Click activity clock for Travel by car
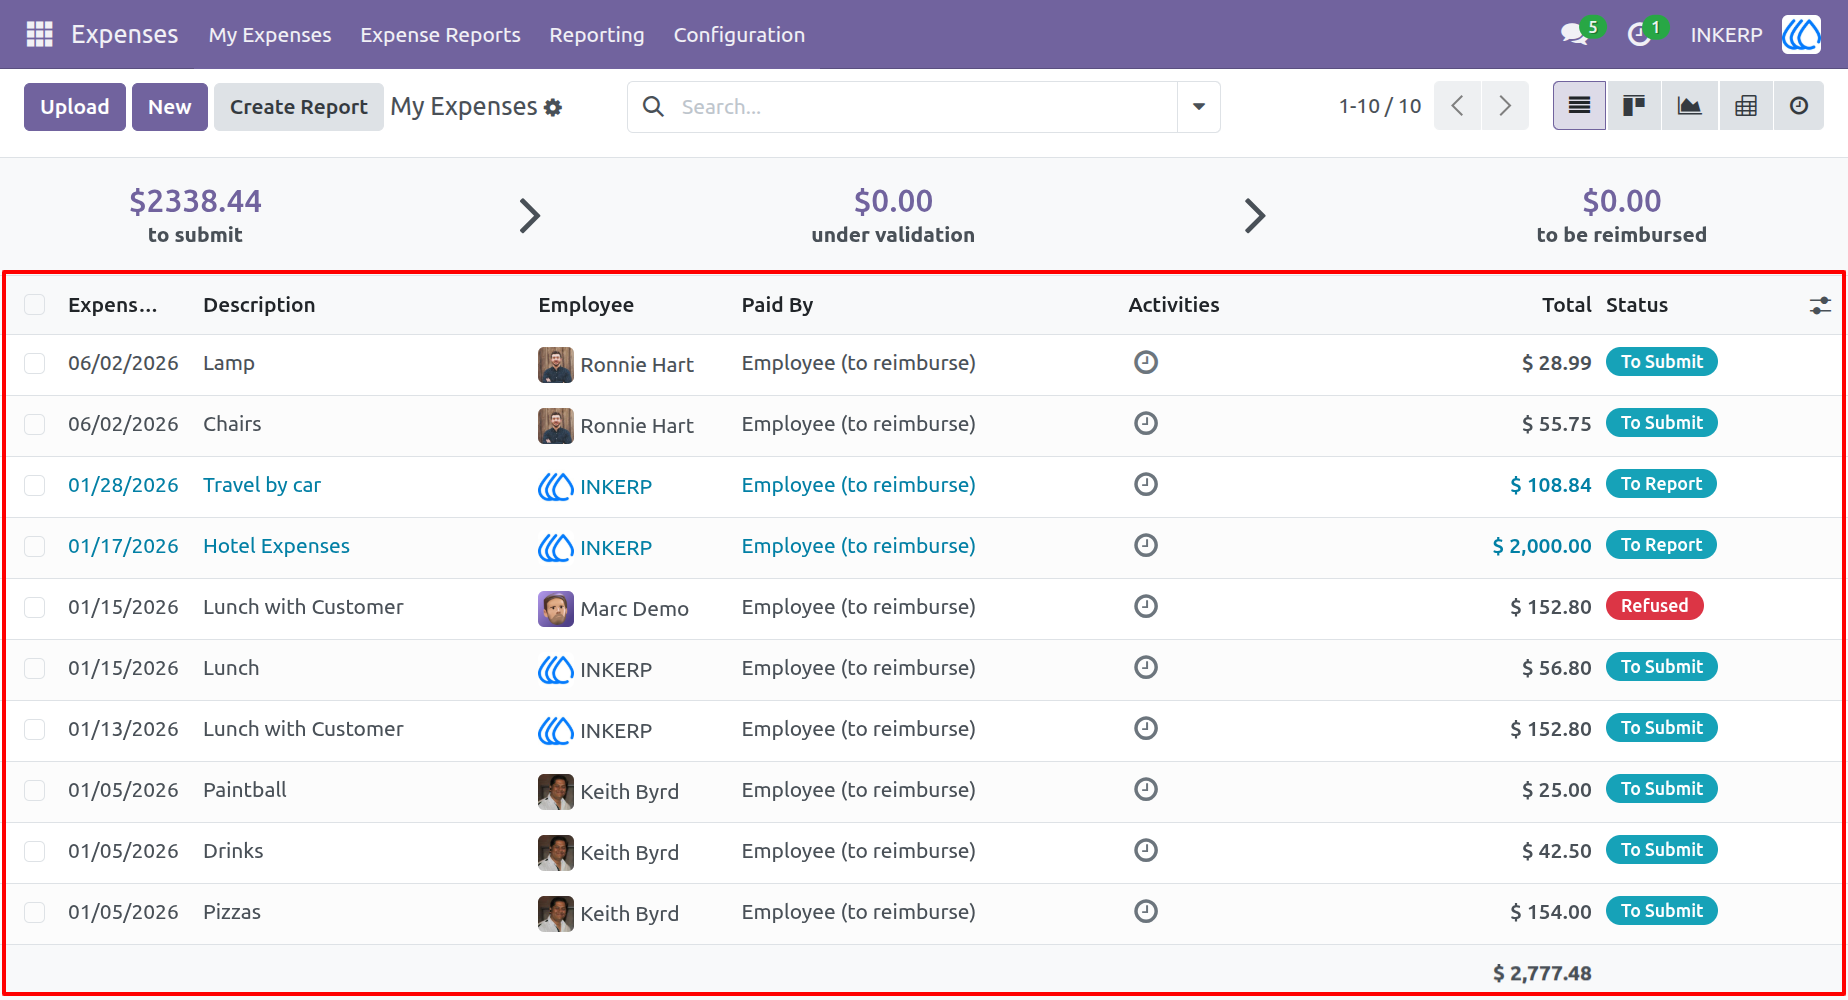The height and width of the screenshot is (1000, 1848). [1146, 484]
